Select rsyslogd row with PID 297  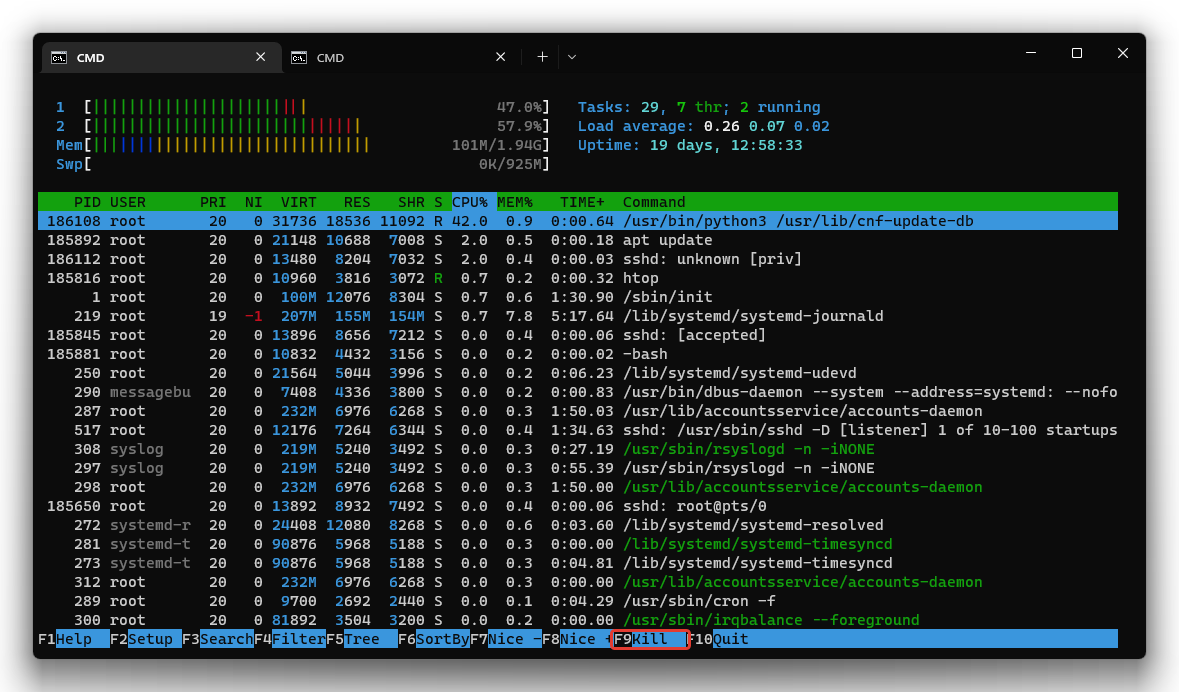tap(577, 469)
